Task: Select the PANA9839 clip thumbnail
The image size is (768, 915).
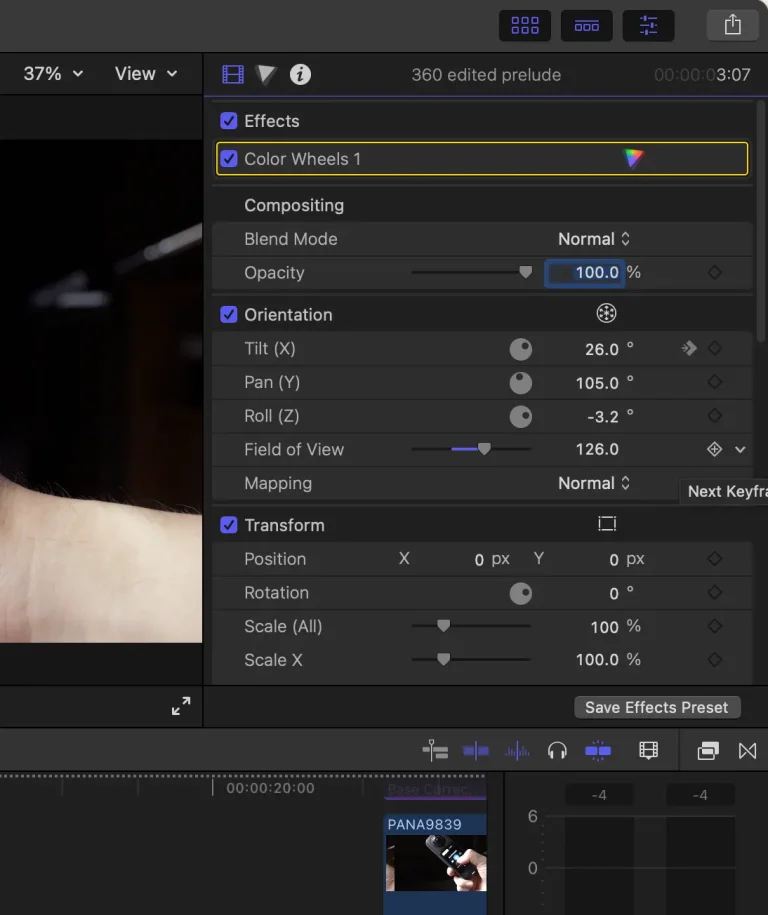Action: [x=436, y=862]
